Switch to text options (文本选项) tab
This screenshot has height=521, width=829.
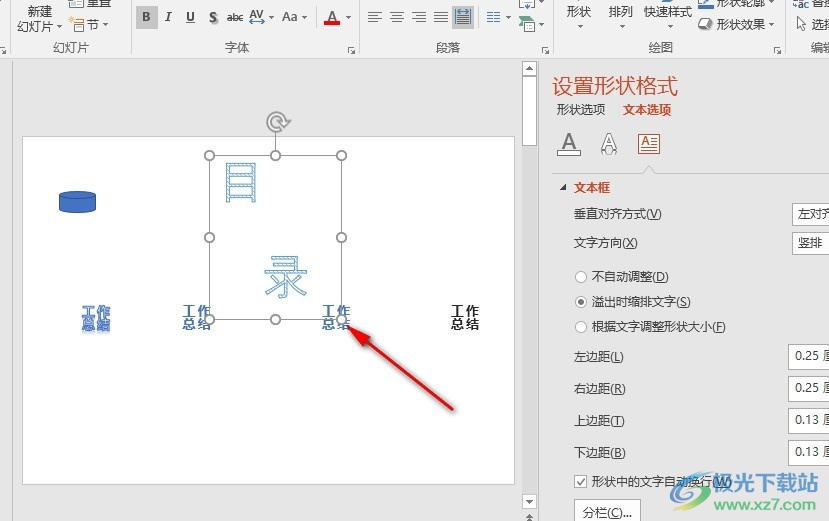pyautogui.click(x=647, y=109)
